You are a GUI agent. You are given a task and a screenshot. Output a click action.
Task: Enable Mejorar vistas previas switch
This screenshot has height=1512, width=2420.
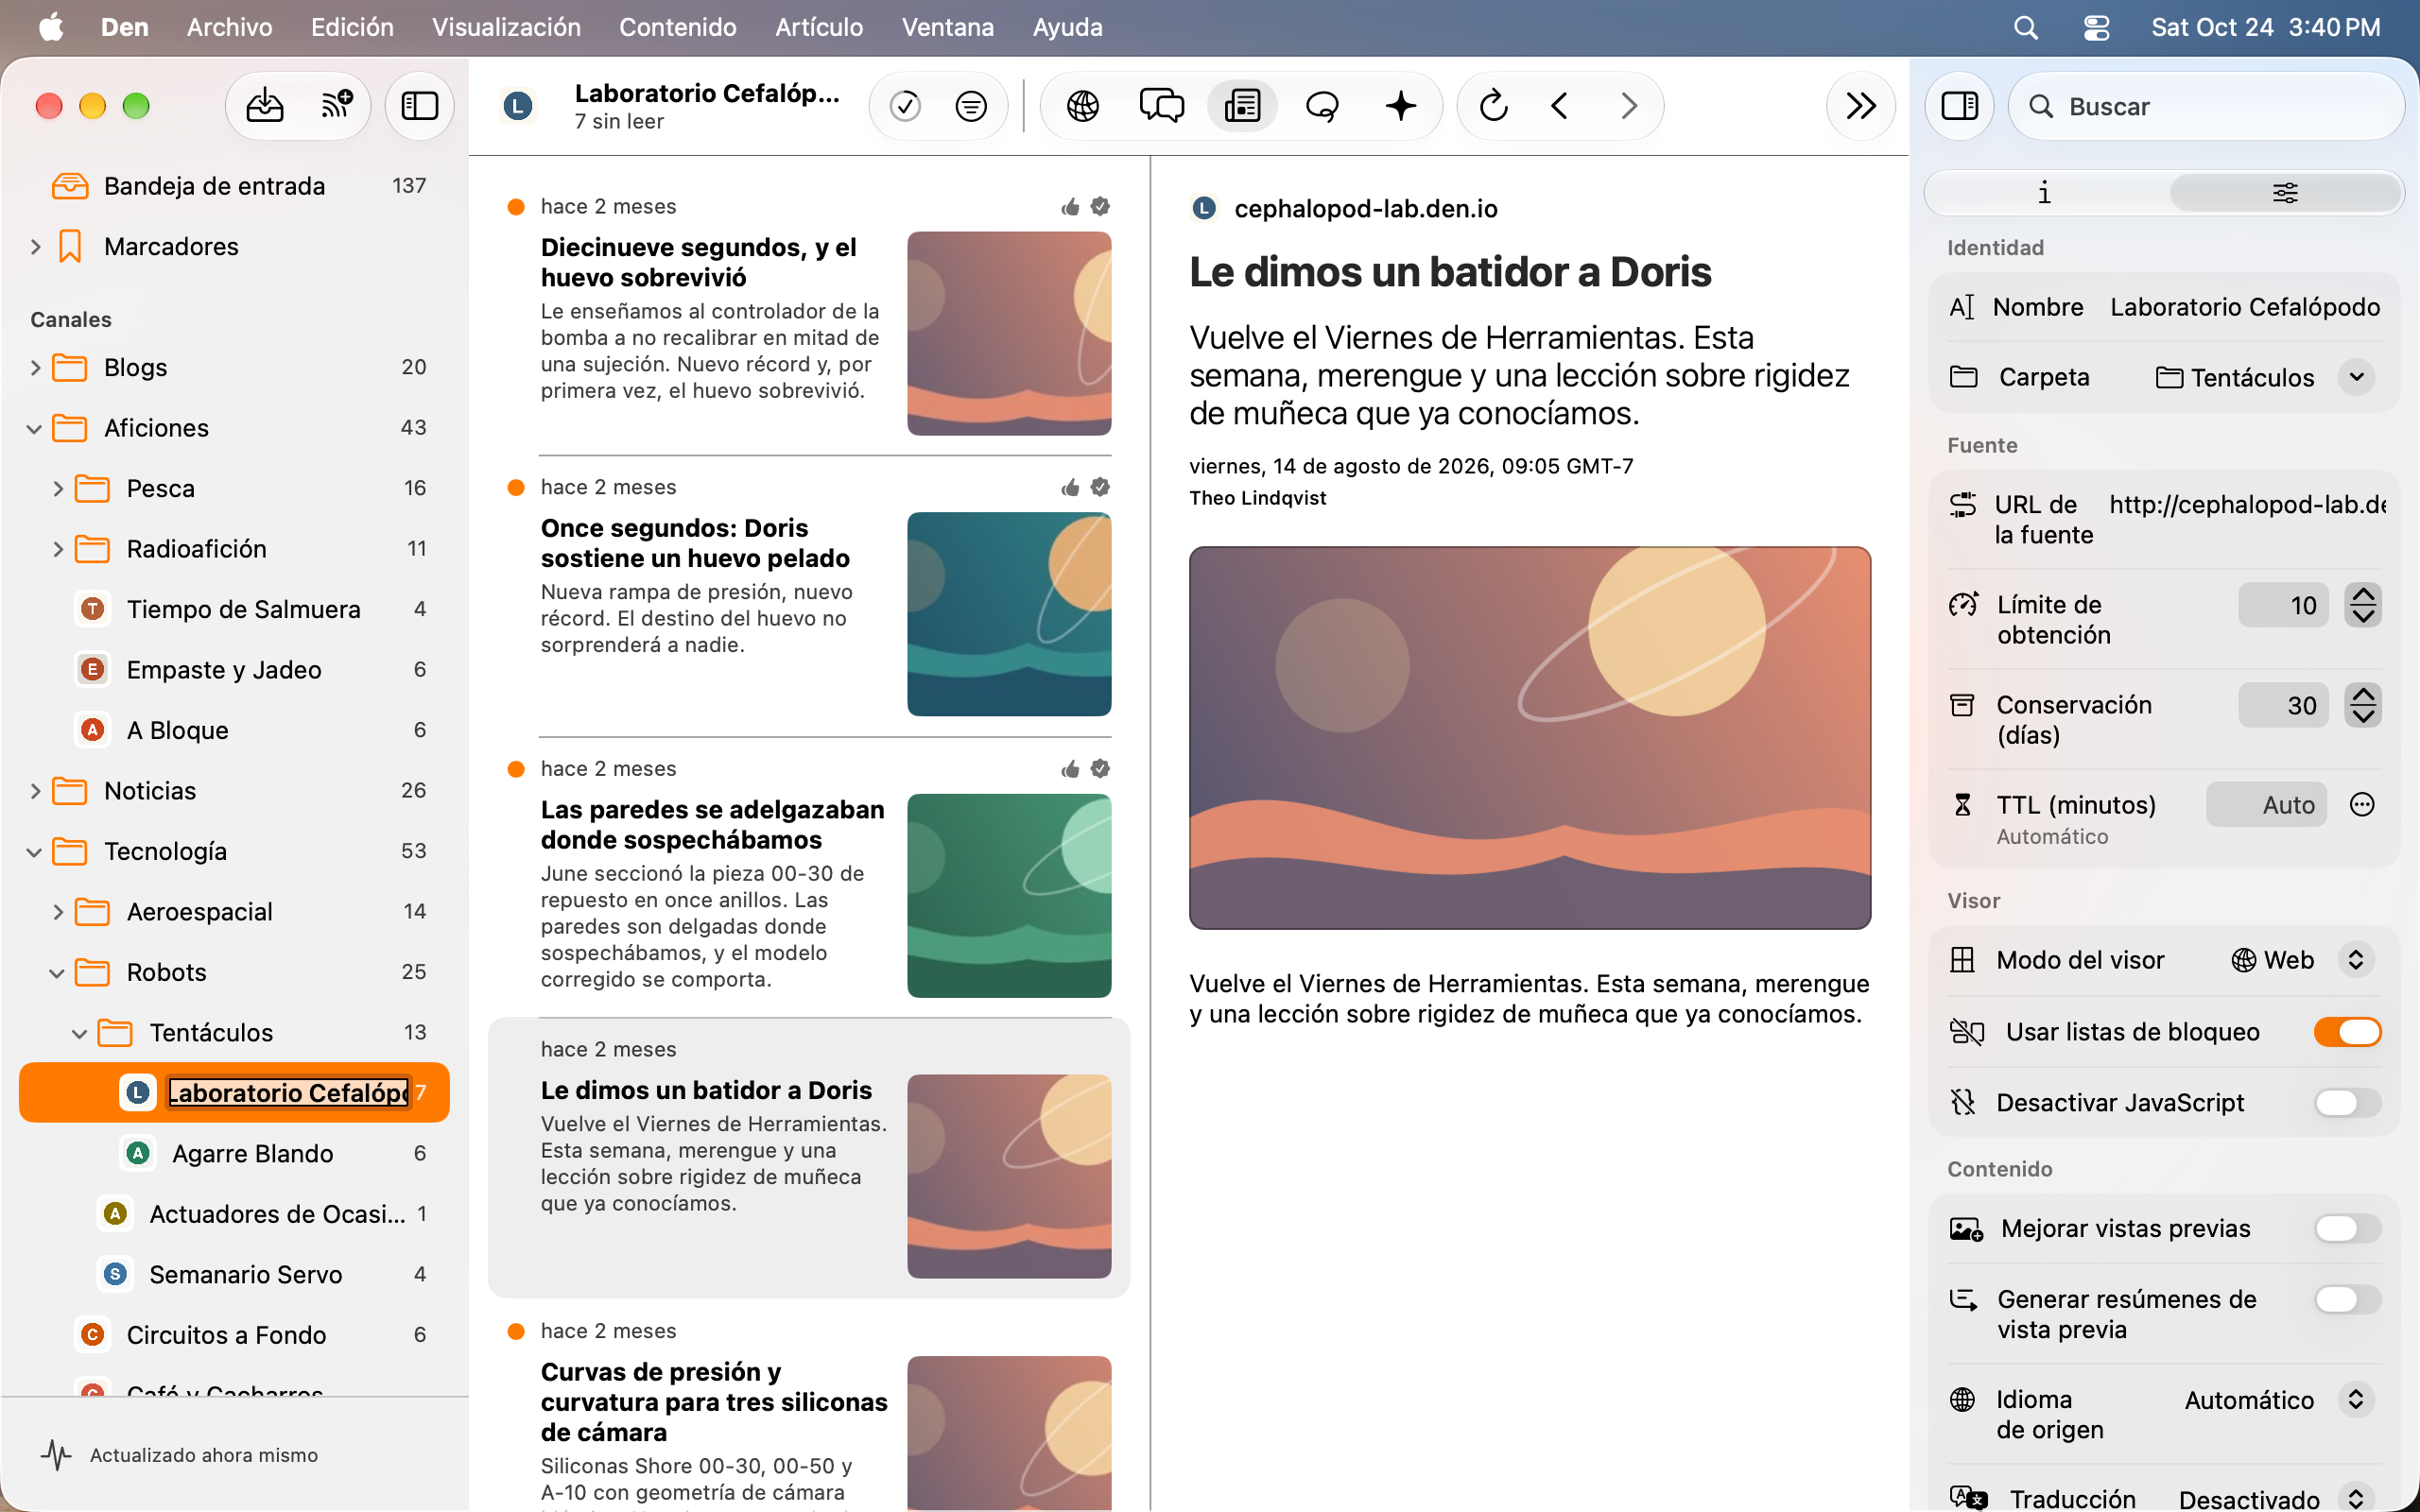click(x=2347, y=1228)
